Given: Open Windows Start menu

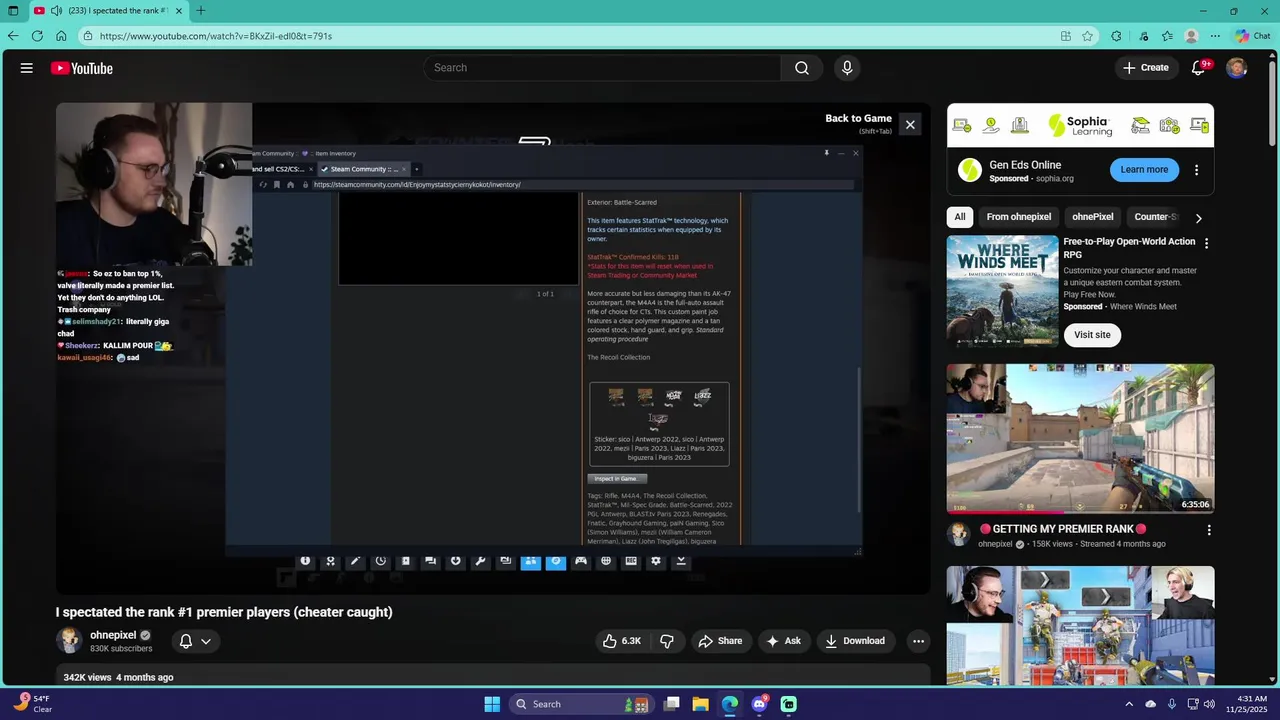Looking at the screenshot, I should [492, 704].
